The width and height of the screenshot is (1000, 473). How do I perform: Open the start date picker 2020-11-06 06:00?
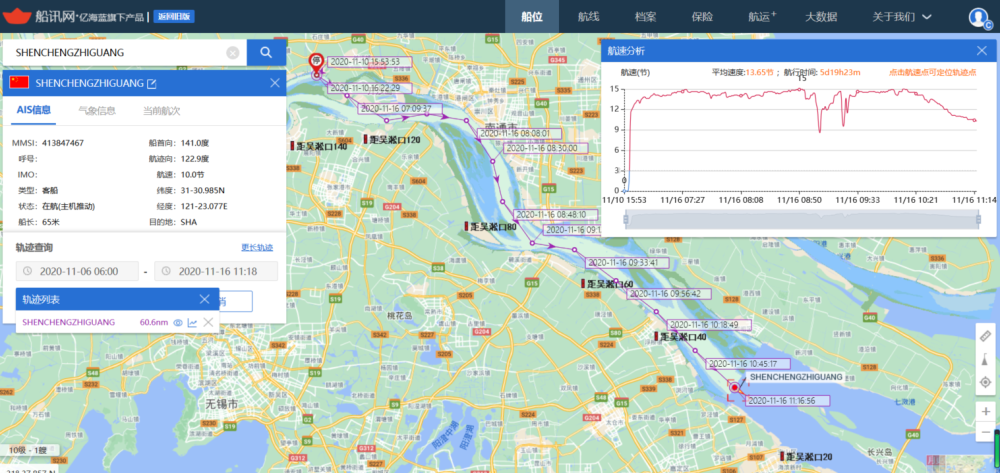tap(76, 271)
